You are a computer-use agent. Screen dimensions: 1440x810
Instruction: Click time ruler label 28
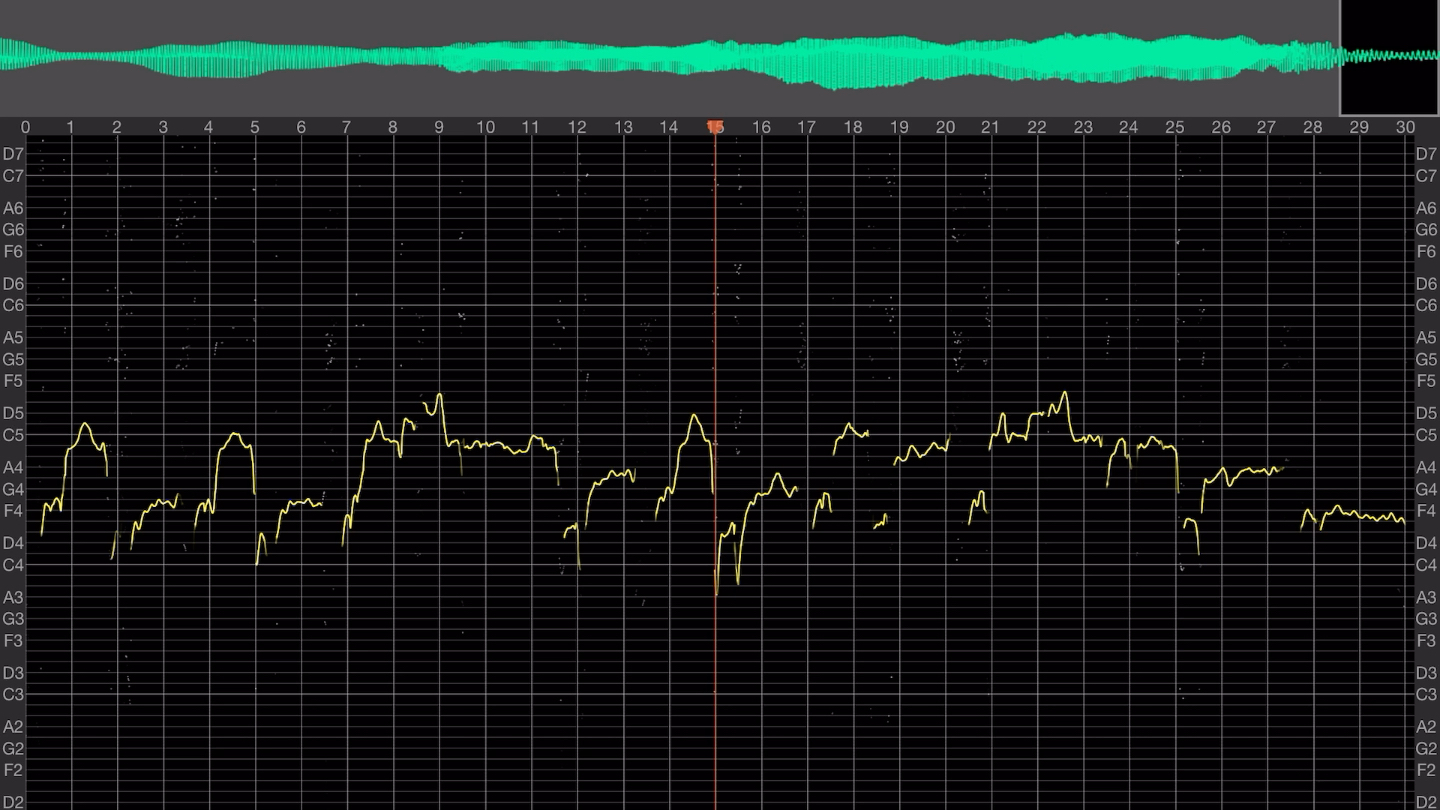pyautogui.click(x=1313, y=127)
